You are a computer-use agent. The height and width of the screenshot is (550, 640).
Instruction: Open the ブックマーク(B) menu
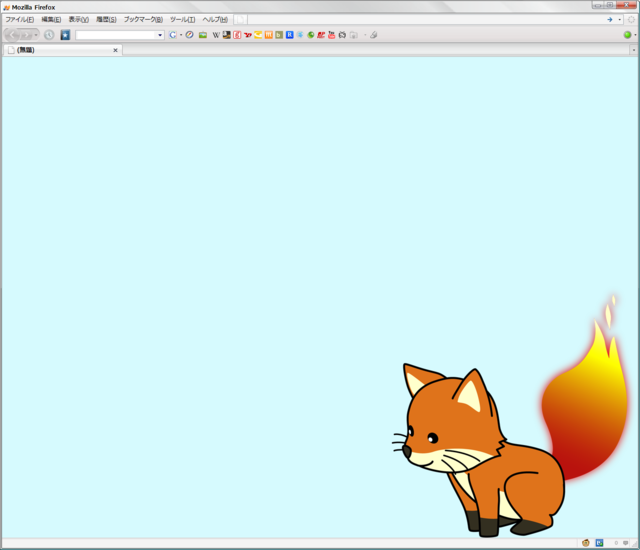143,20
